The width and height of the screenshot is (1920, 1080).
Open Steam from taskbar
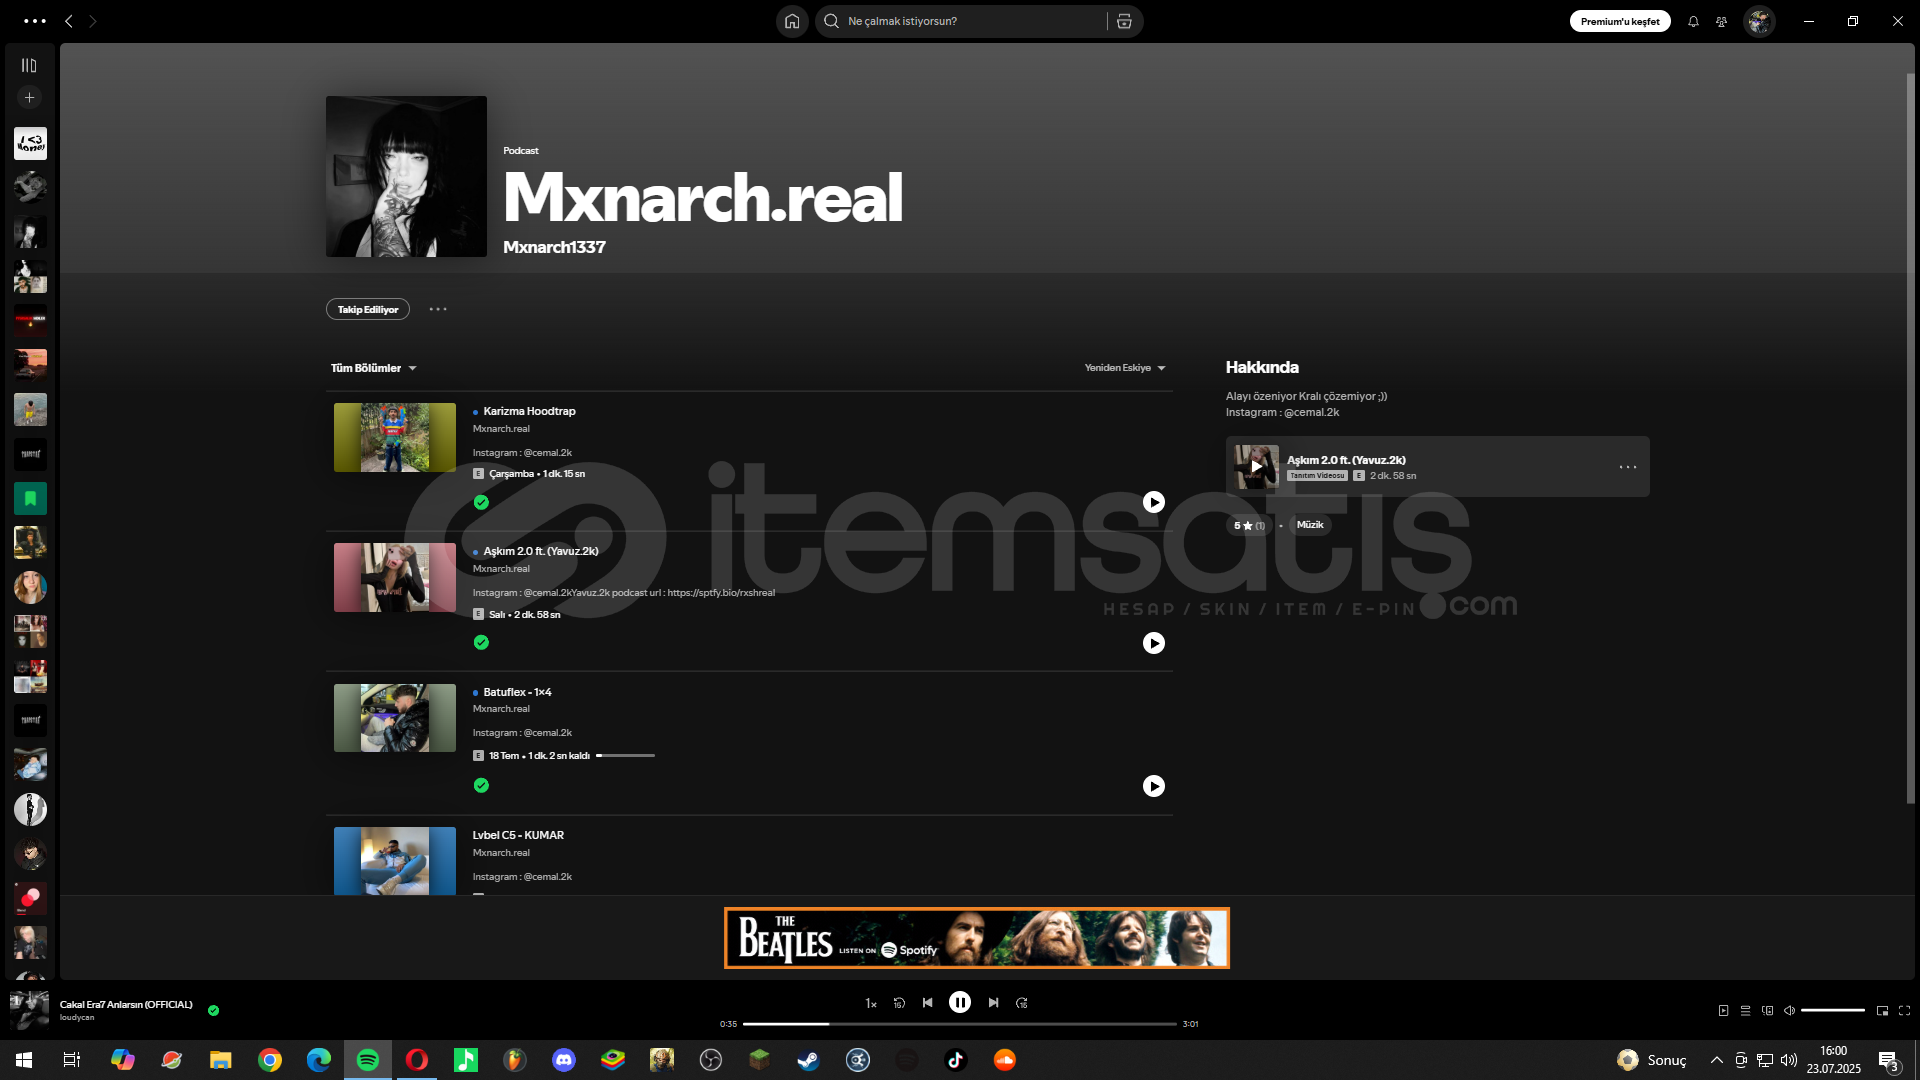click(808, 1060)
